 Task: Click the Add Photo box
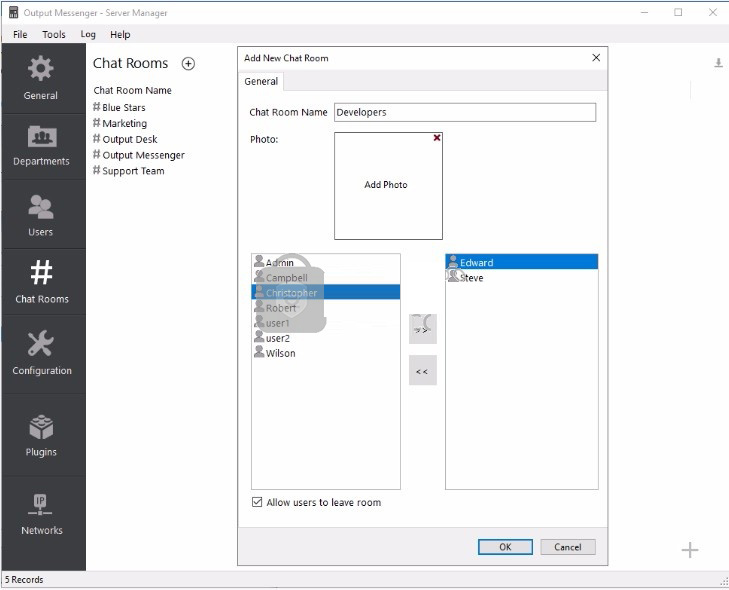pos(388,186)
